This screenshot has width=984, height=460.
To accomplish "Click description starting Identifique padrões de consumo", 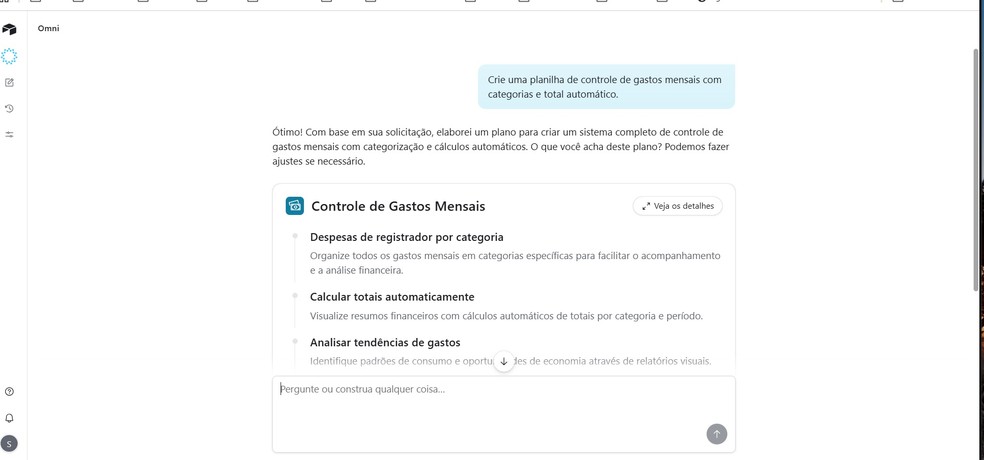I will point(511,361).
